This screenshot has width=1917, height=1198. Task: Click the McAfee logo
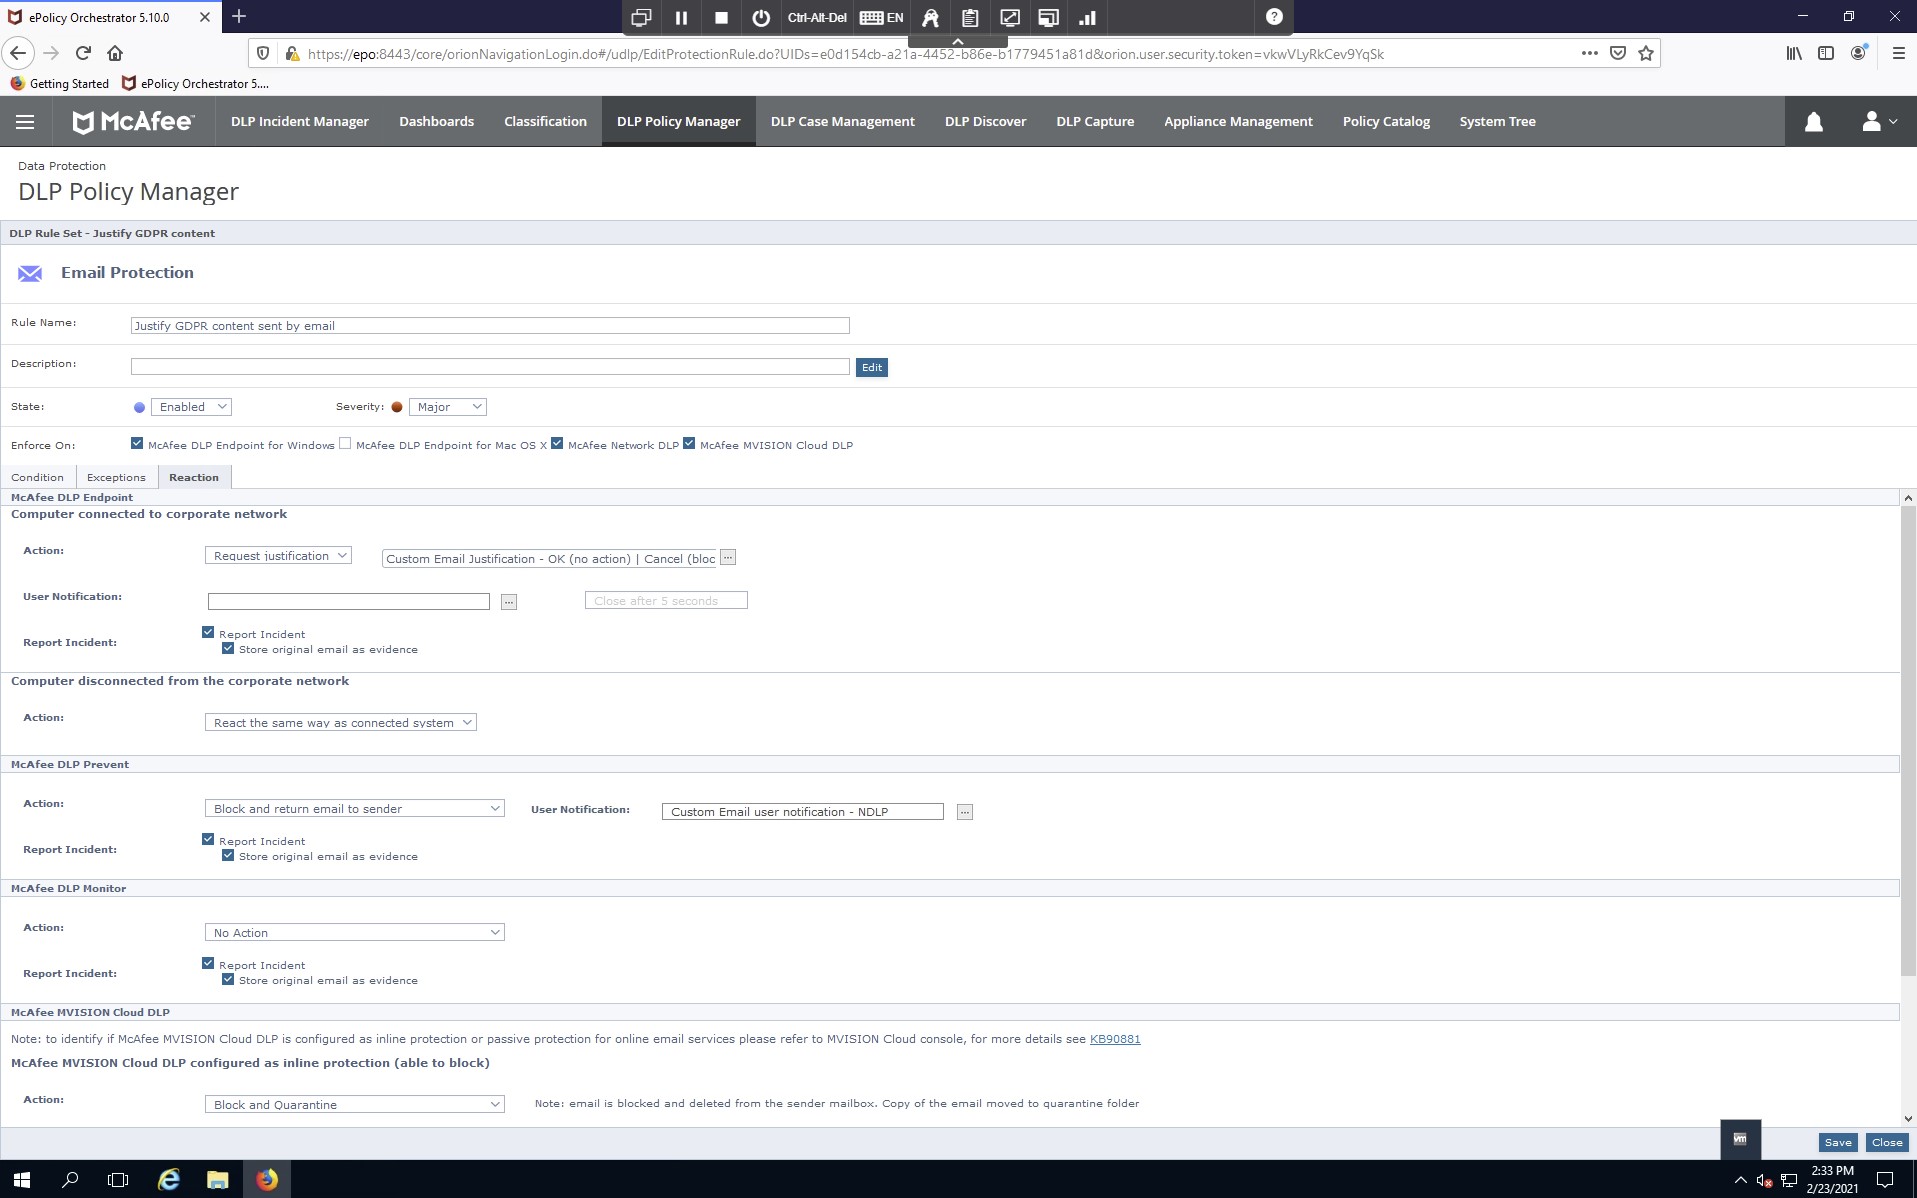[x=133, y=122]
